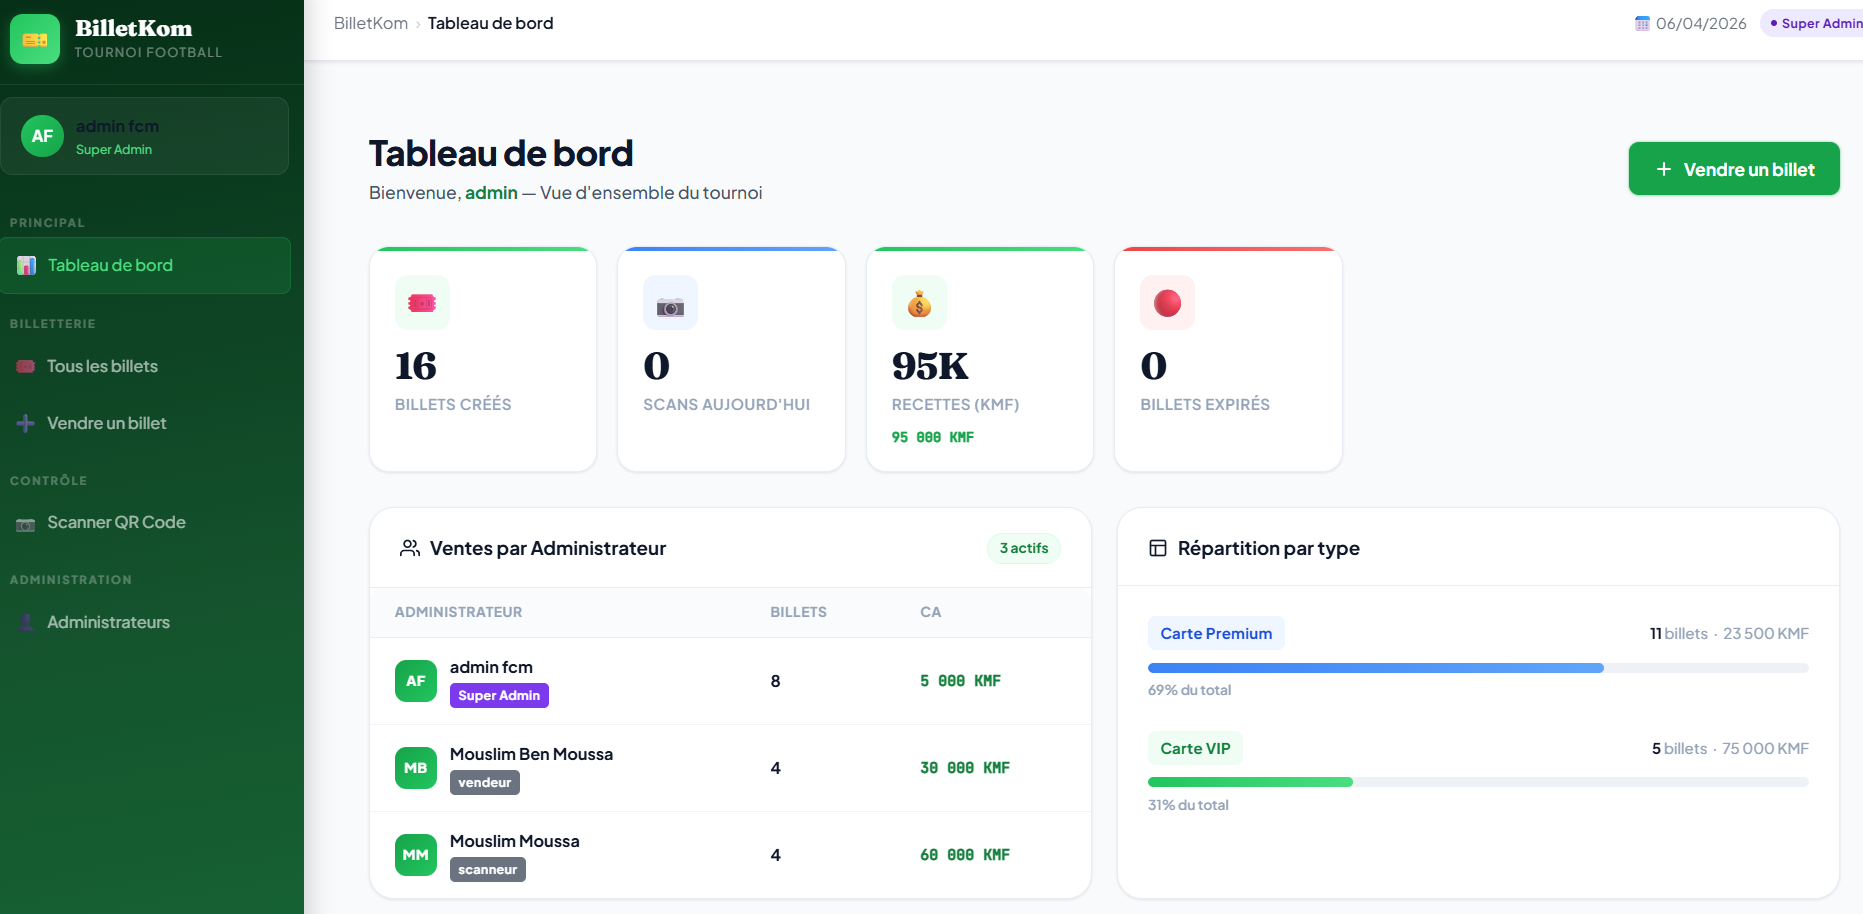Click the 8 billets count for admin fcm
1863x914 pixels.
click(775, 681)
